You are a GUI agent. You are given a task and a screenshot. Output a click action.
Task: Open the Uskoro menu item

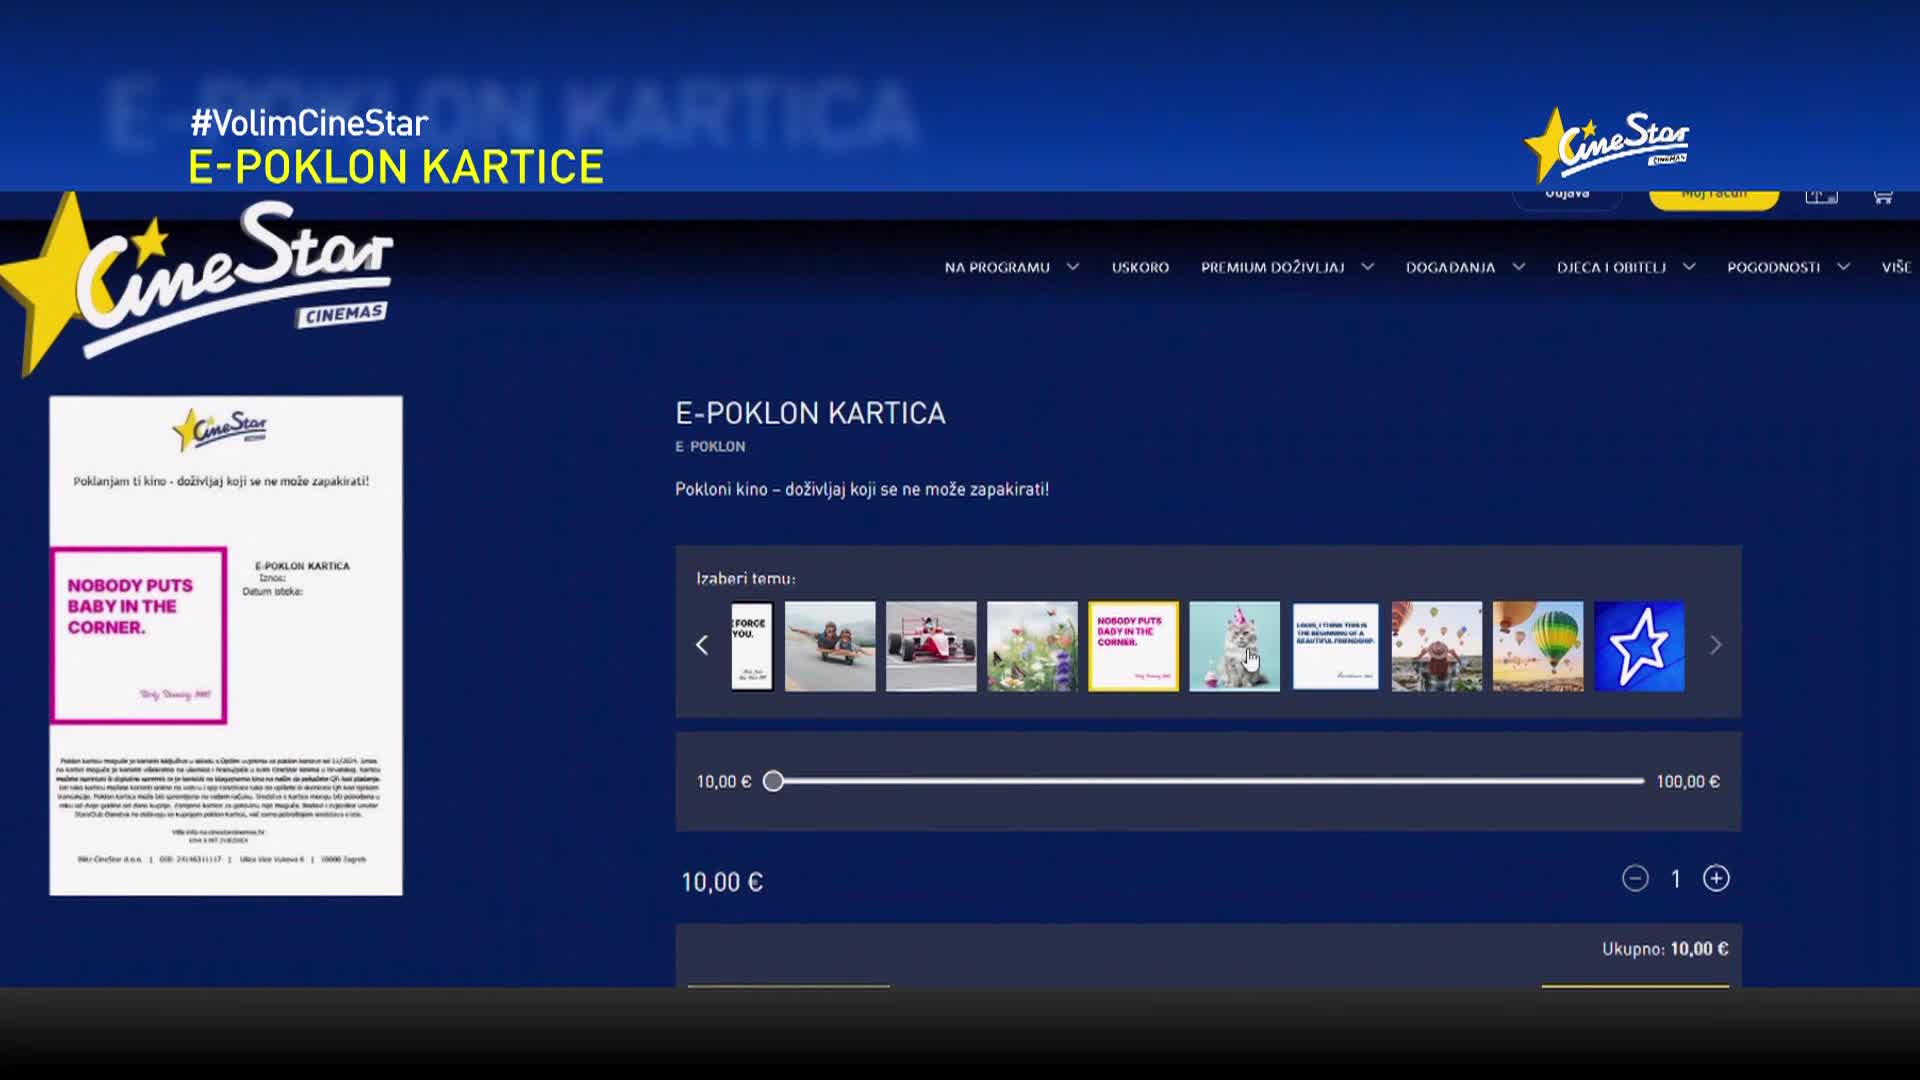1140,267
